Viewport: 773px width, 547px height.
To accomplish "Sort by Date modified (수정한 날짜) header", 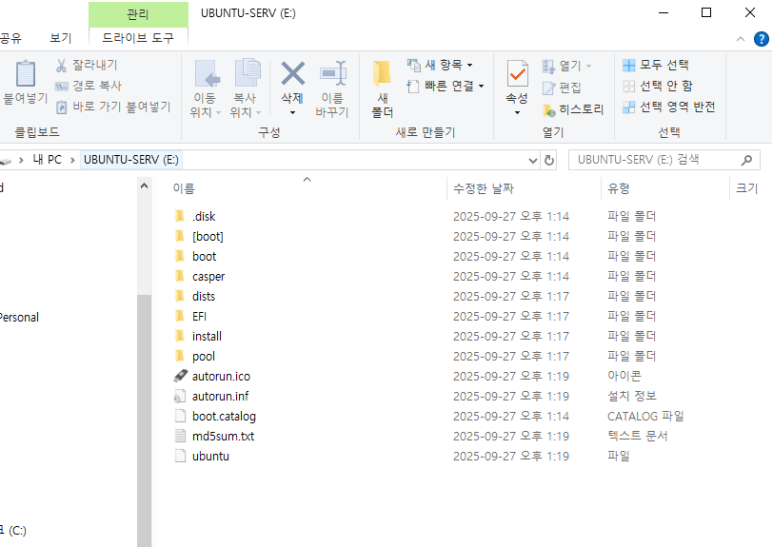I will [483, 188].
